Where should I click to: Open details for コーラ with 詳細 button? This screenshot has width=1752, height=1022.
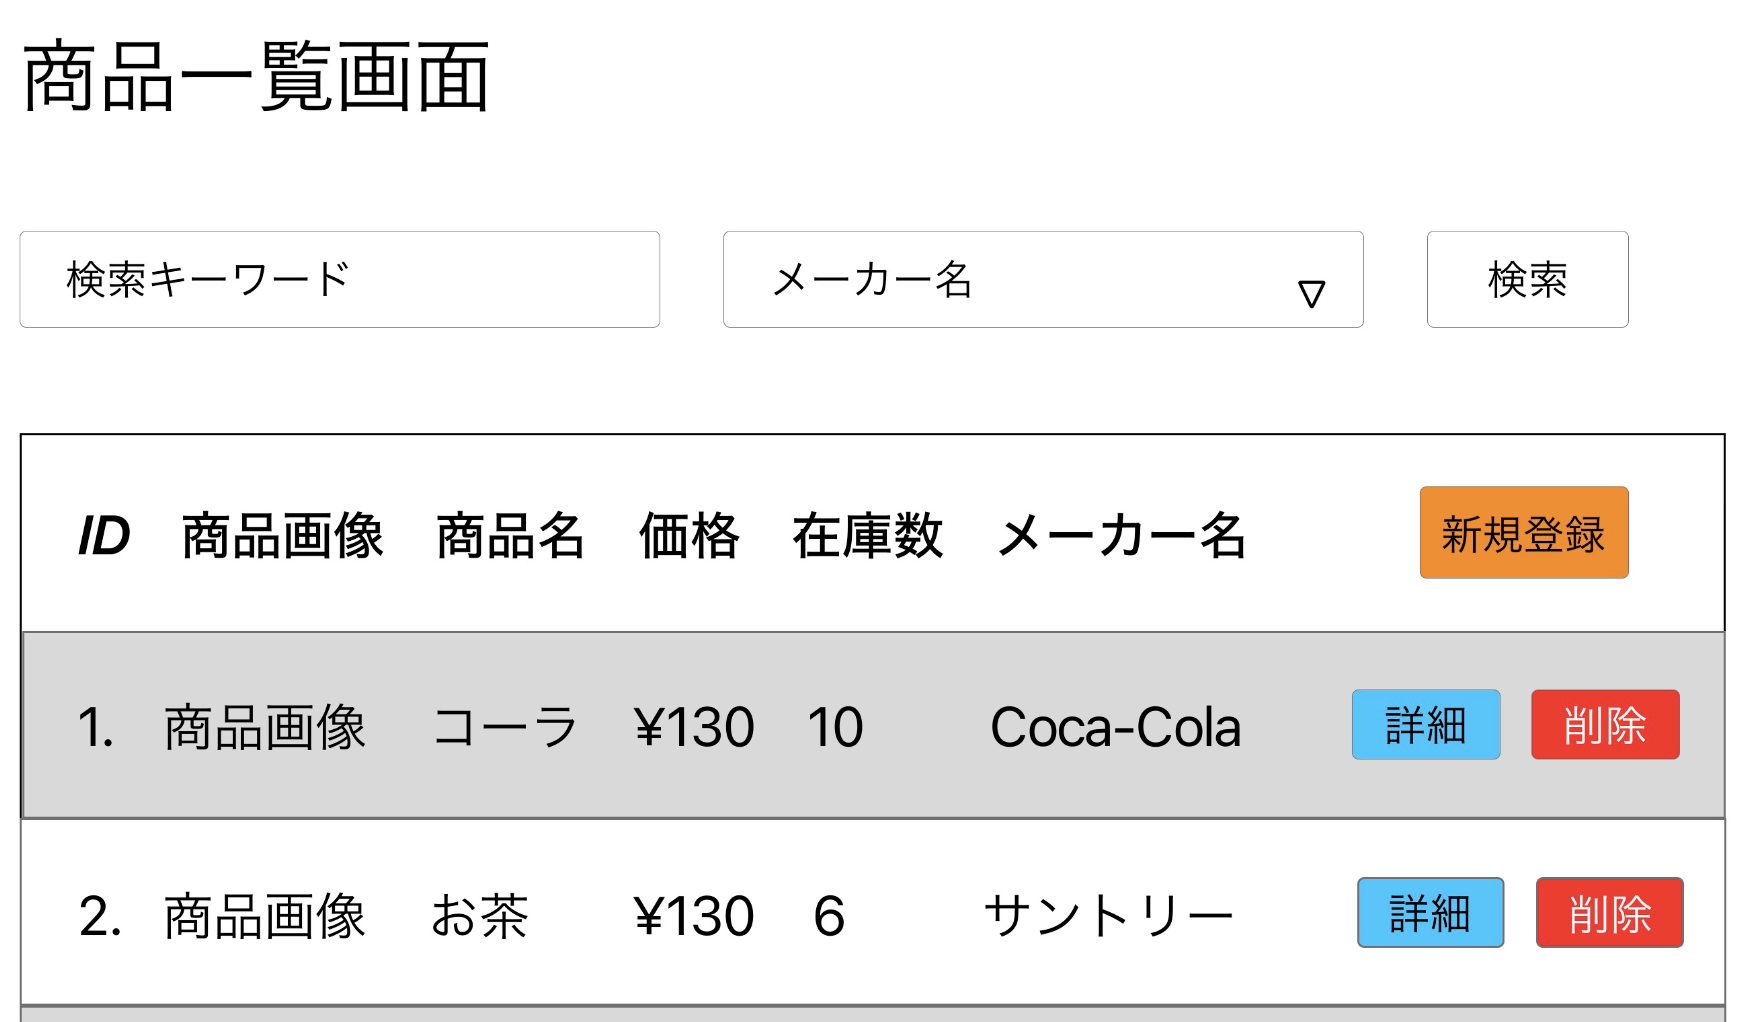[1425, 726]
